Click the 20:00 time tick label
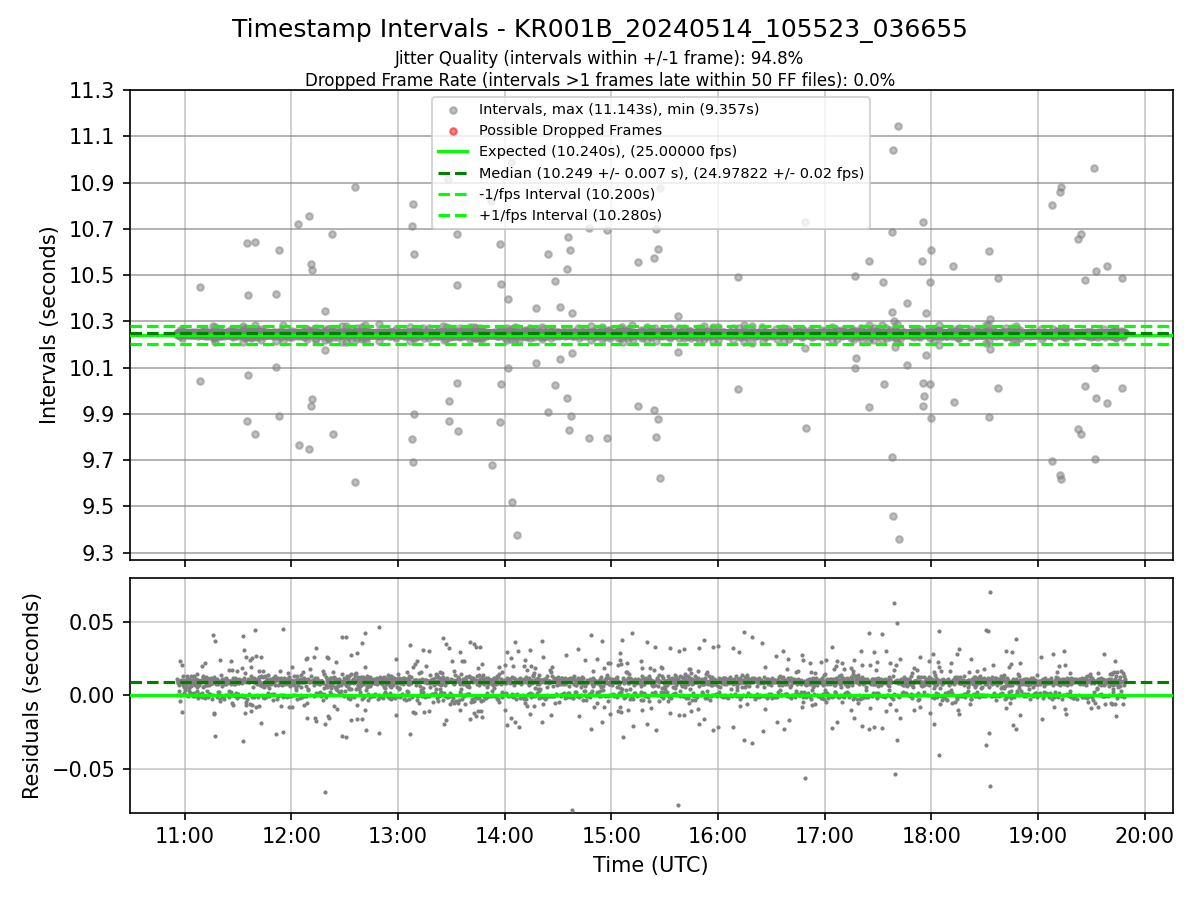Image resolution: width=1200 pixels, height=900 pixels. pos(1144,834)
